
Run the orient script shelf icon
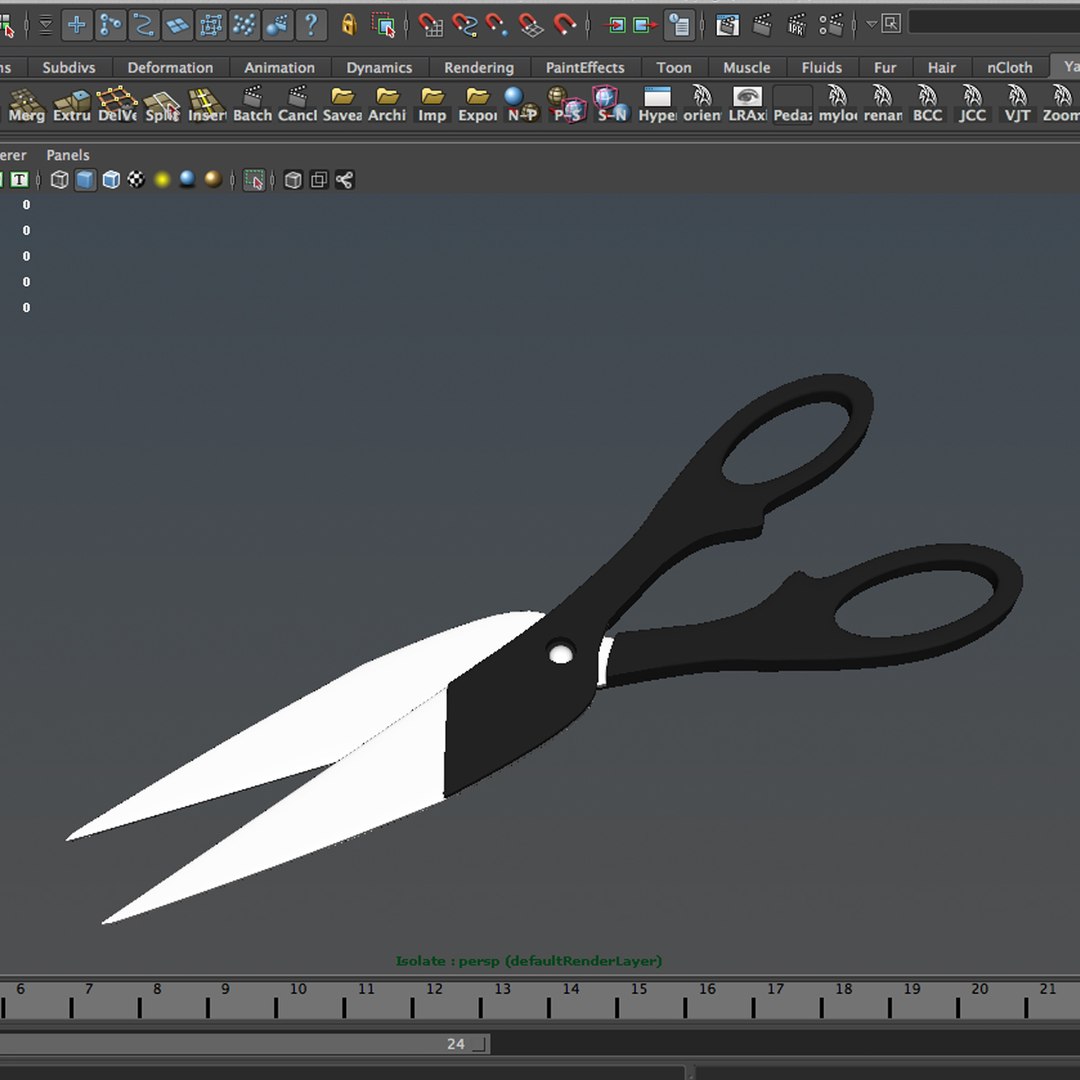pyautogui.click(x=703, y=105)
